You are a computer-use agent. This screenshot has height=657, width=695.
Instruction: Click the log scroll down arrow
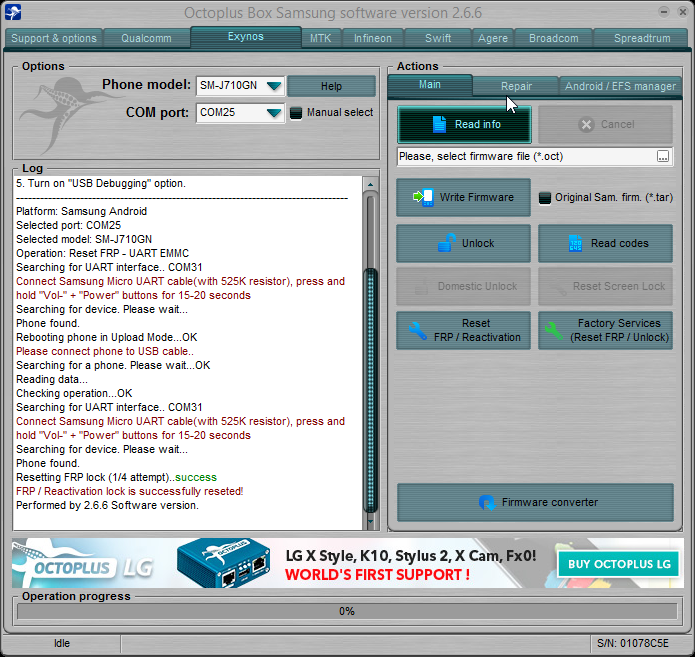tap(370, 522)
